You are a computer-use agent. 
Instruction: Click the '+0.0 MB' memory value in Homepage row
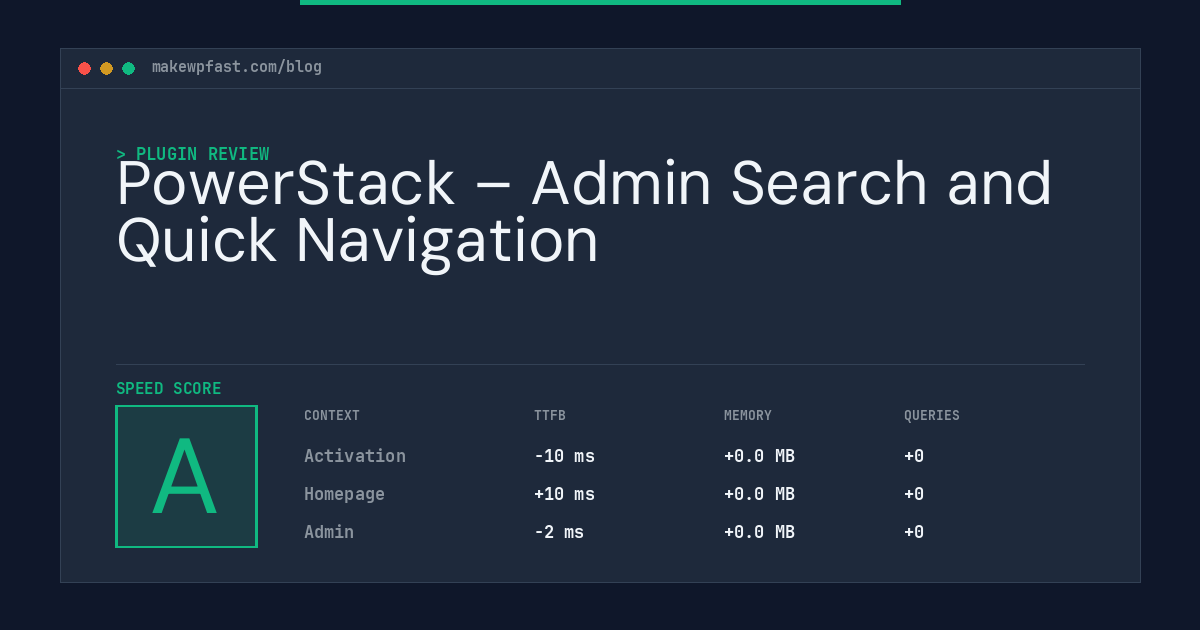coord(759,494)
